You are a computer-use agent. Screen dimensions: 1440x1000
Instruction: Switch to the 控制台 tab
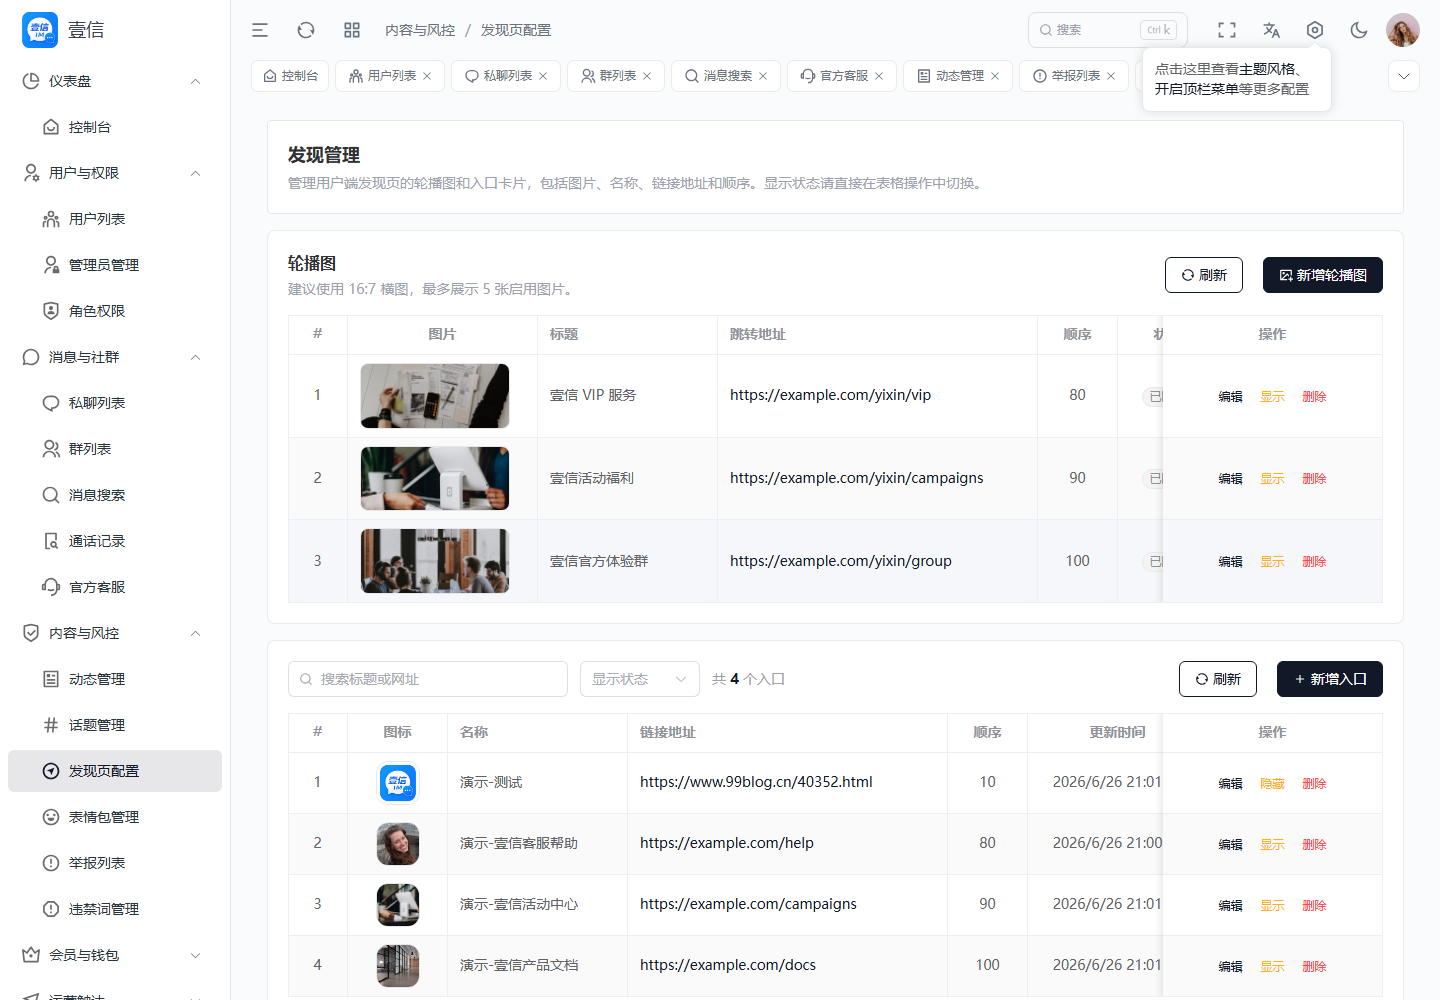[290, 76]
